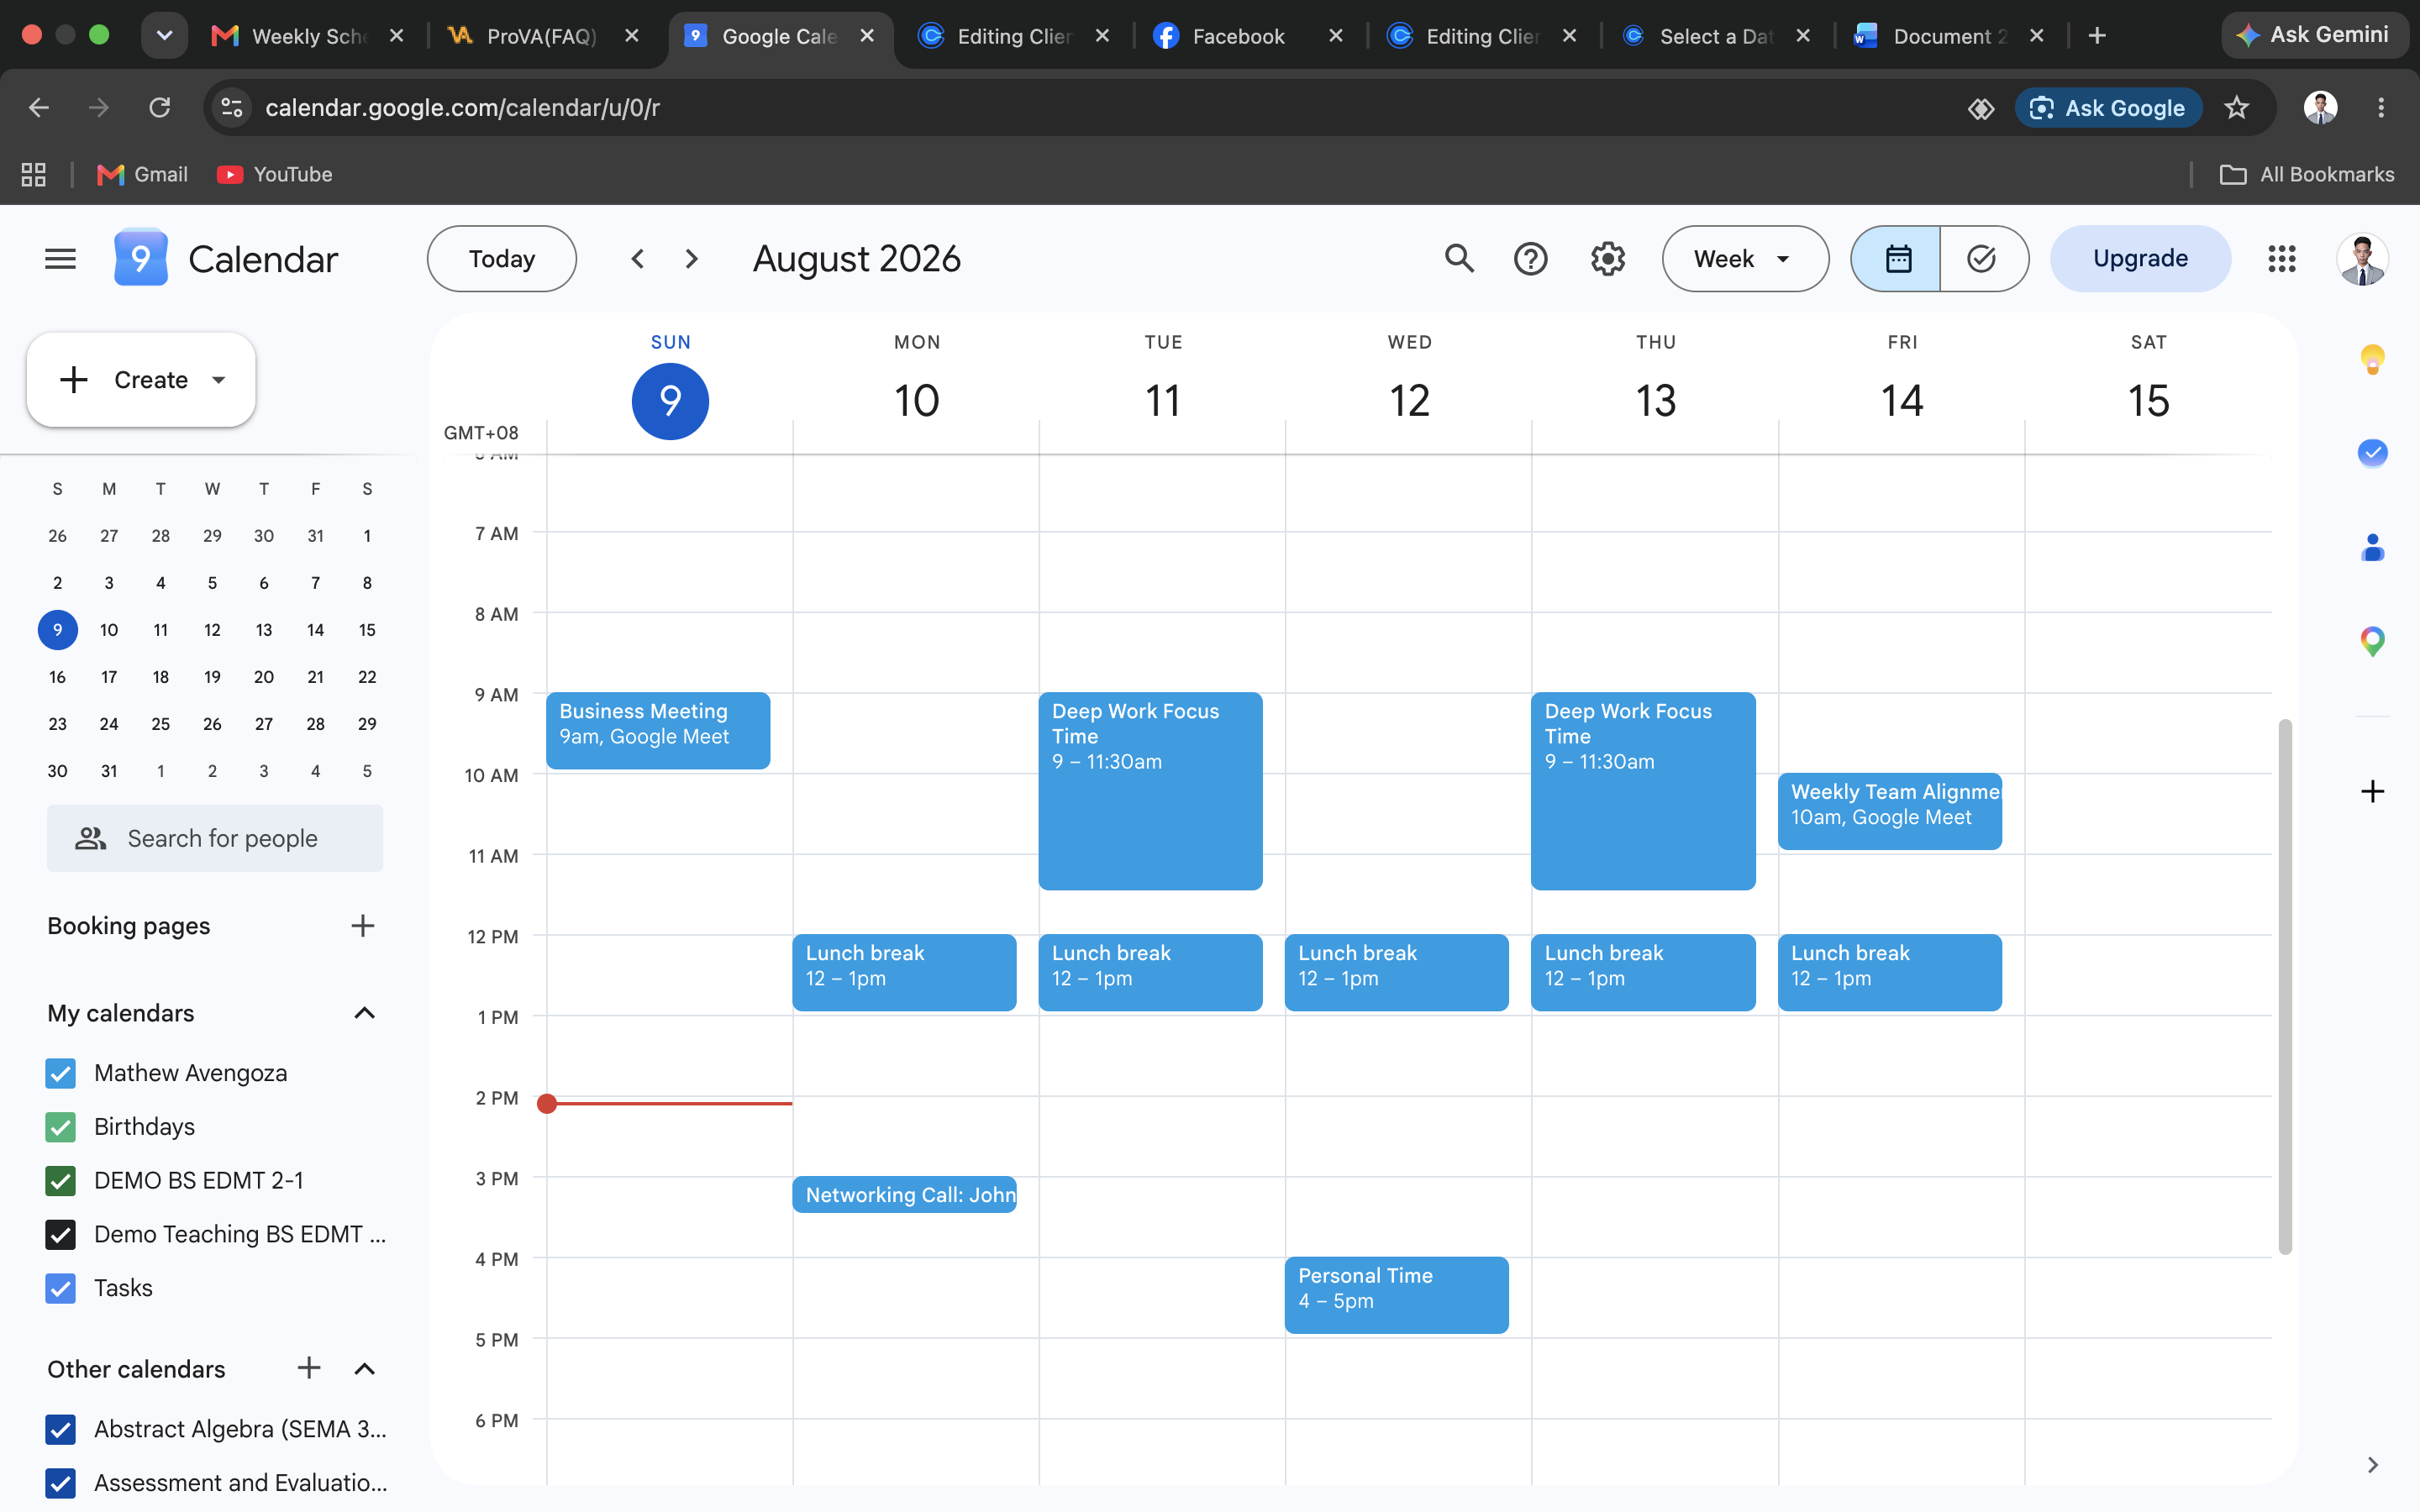Click the Today button
This screenshot has width=2420, height=1512.
pyautogui.click(x=501, y=259)
